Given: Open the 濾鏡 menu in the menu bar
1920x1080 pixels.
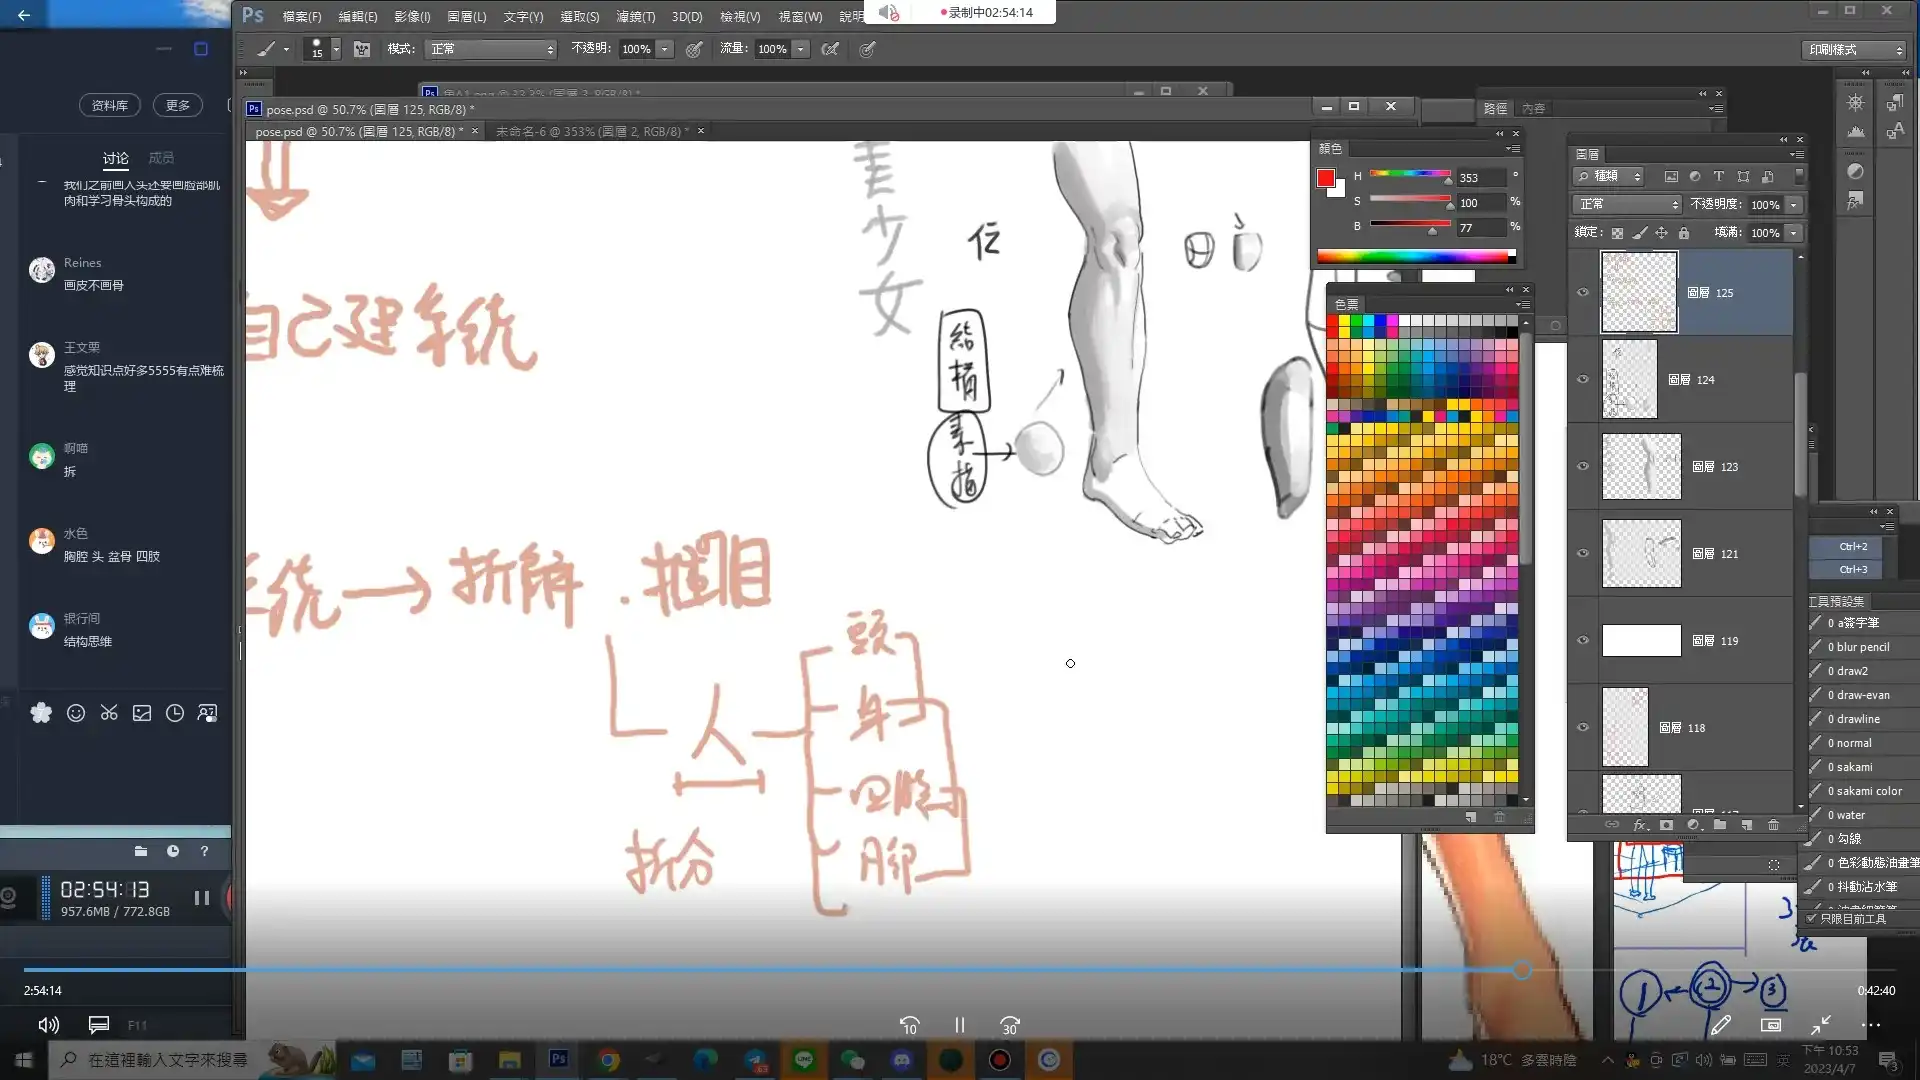Looking at the screenshot, I should (638, 17).
